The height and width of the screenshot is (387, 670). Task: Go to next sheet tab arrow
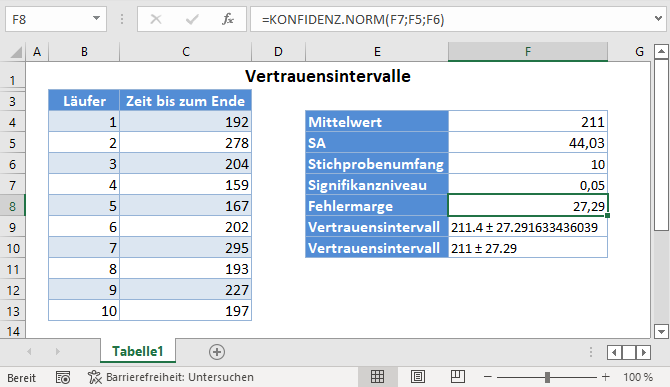tap(57, 352)
